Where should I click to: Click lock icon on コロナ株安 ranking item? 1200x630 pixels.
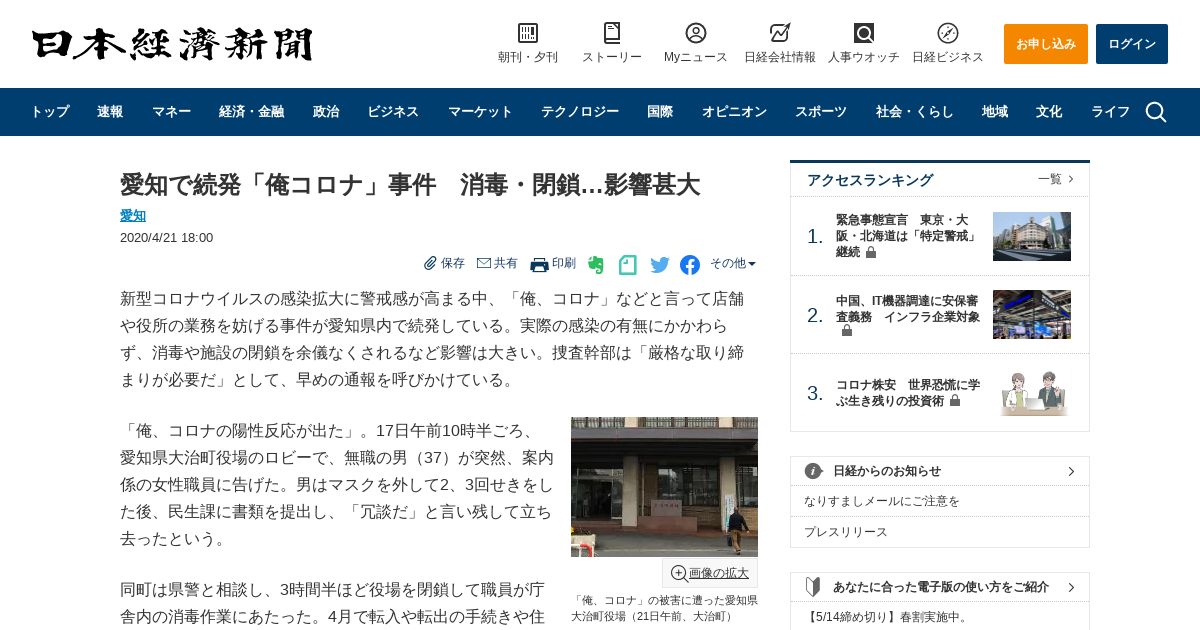click(955, 400)
